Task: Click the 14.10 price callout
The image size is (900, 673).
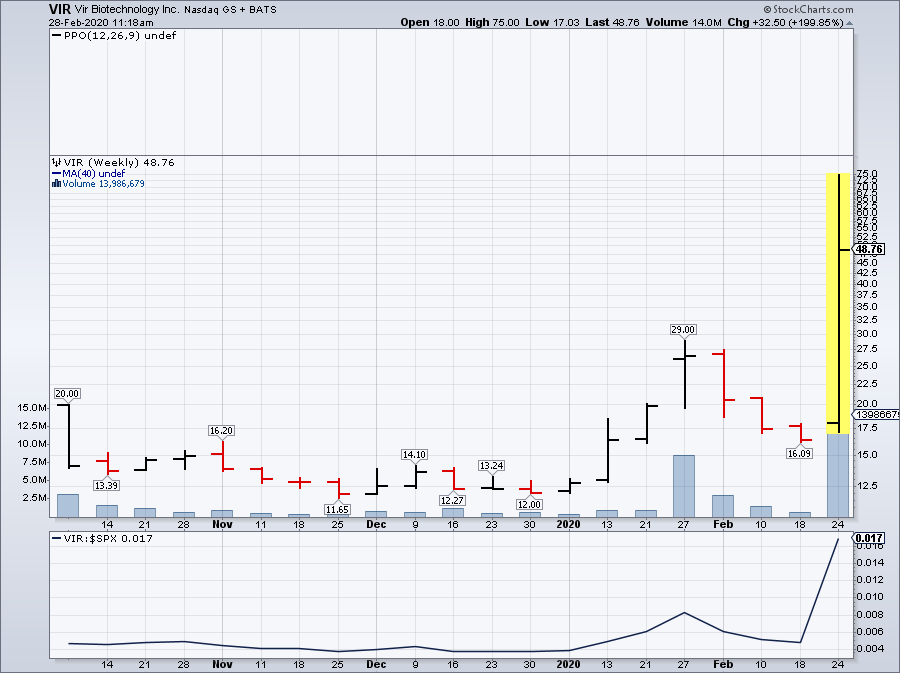Action: coord(414,454)
